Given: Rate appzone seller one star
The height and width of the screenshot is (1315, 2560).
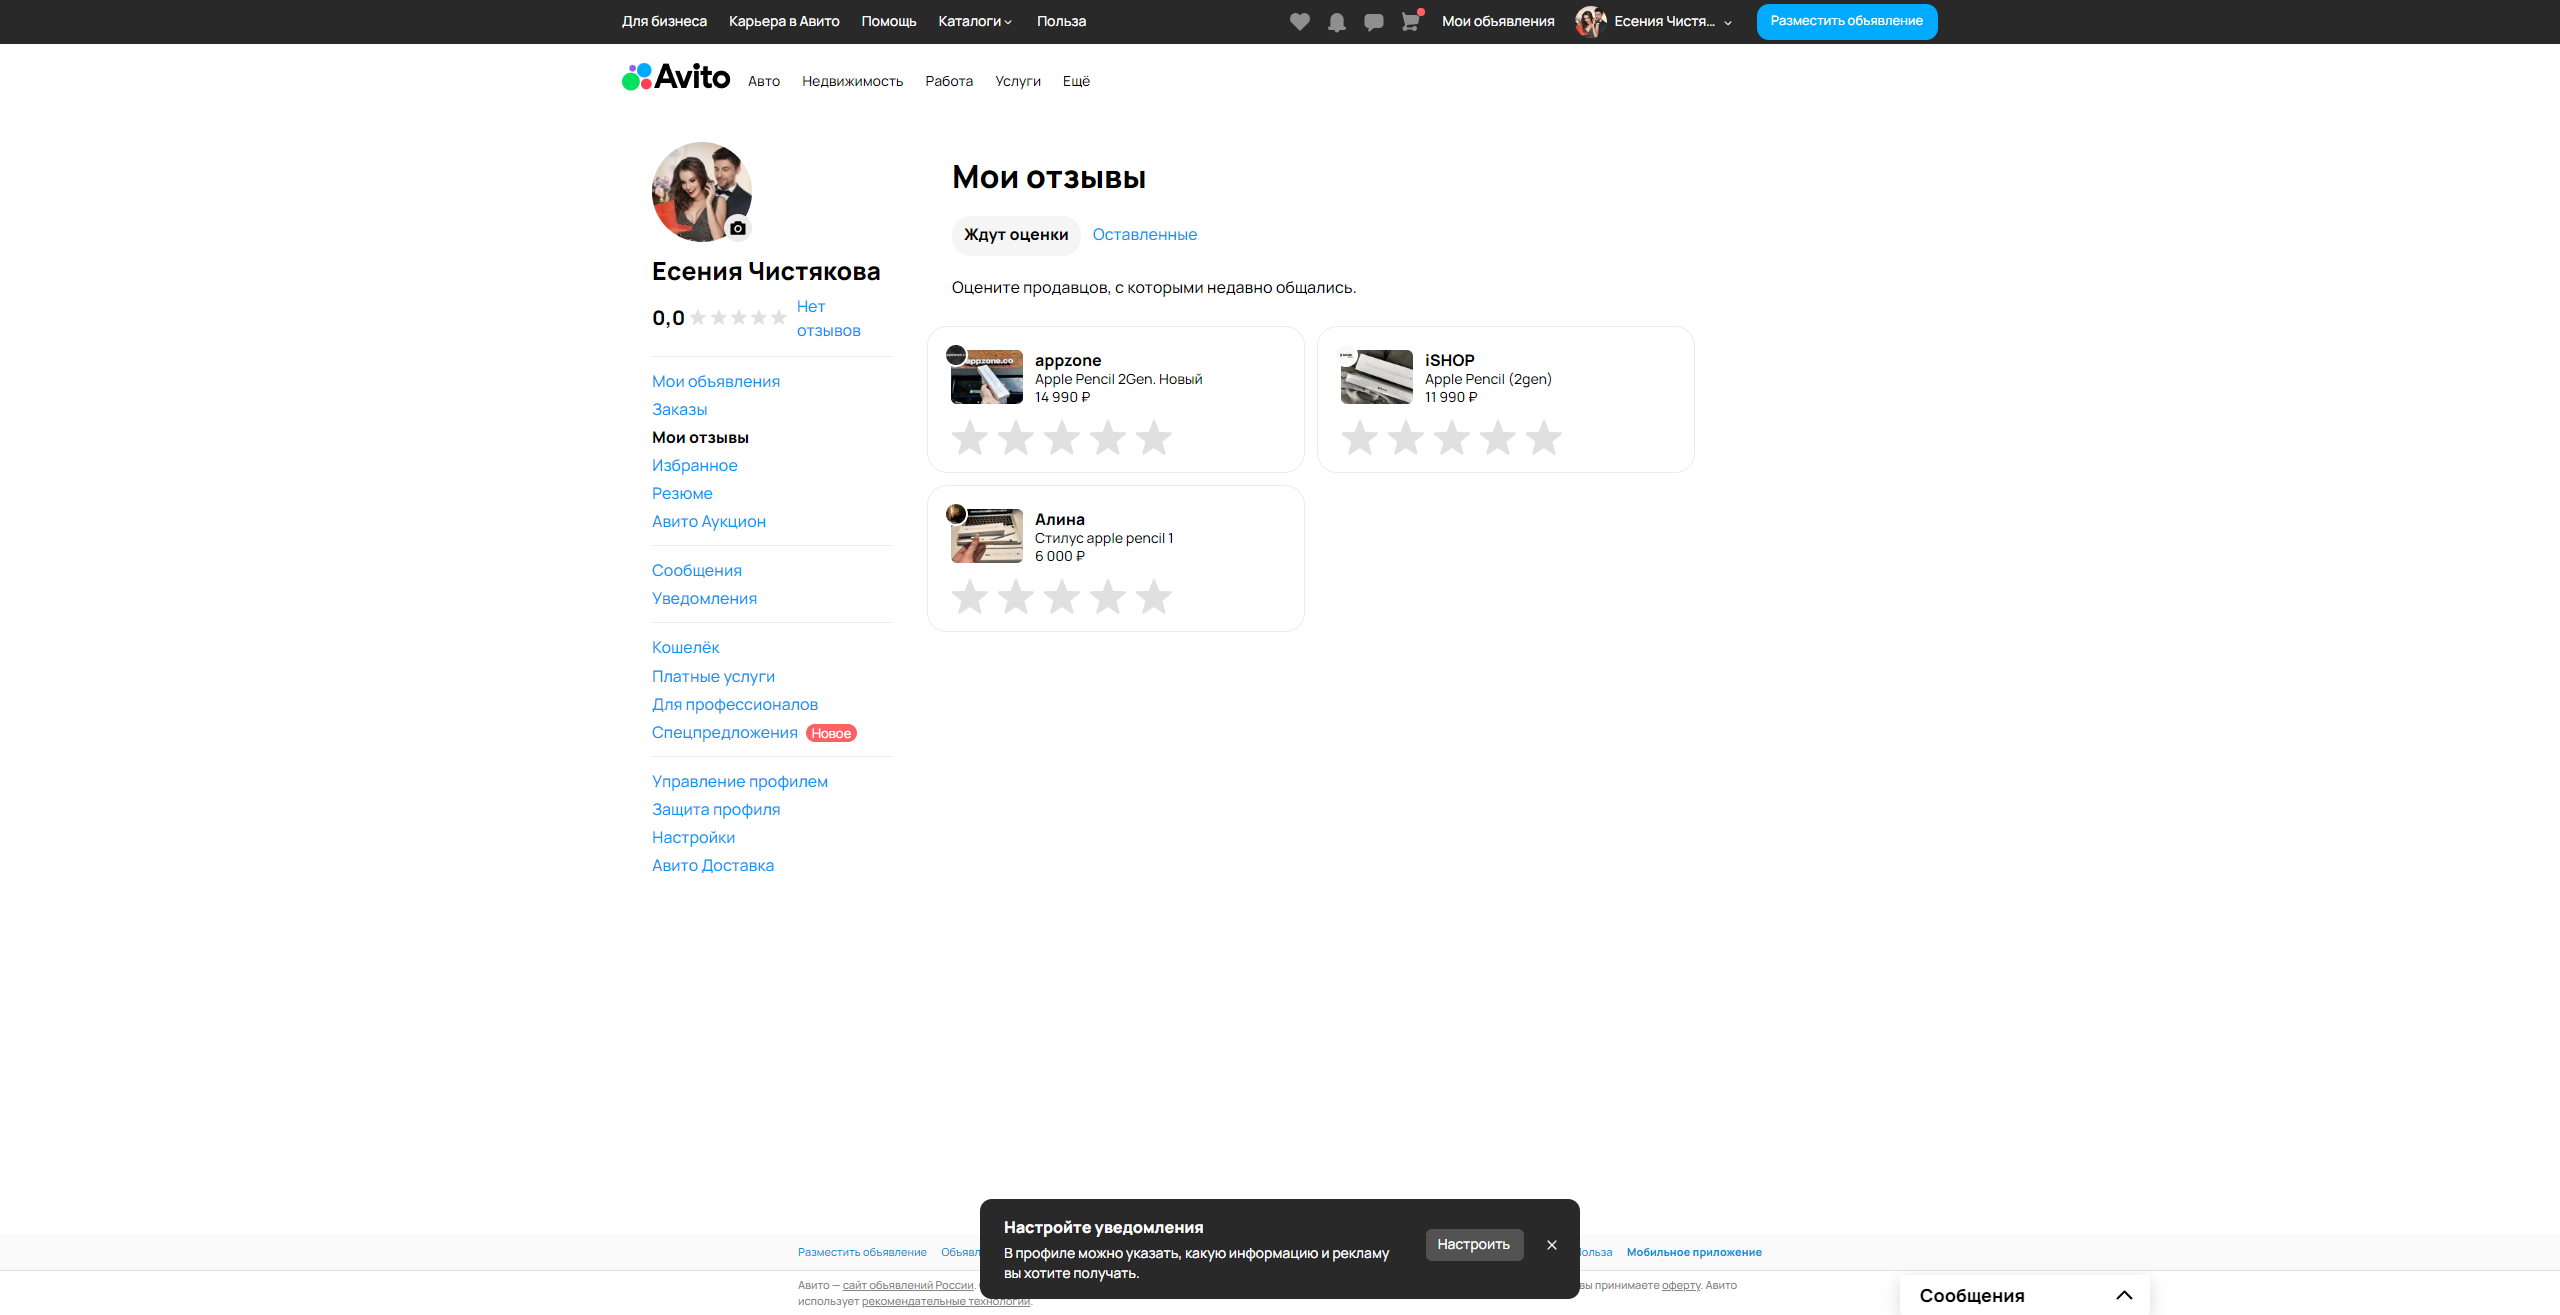Looking at the screenshot, I should coord(970,438).
